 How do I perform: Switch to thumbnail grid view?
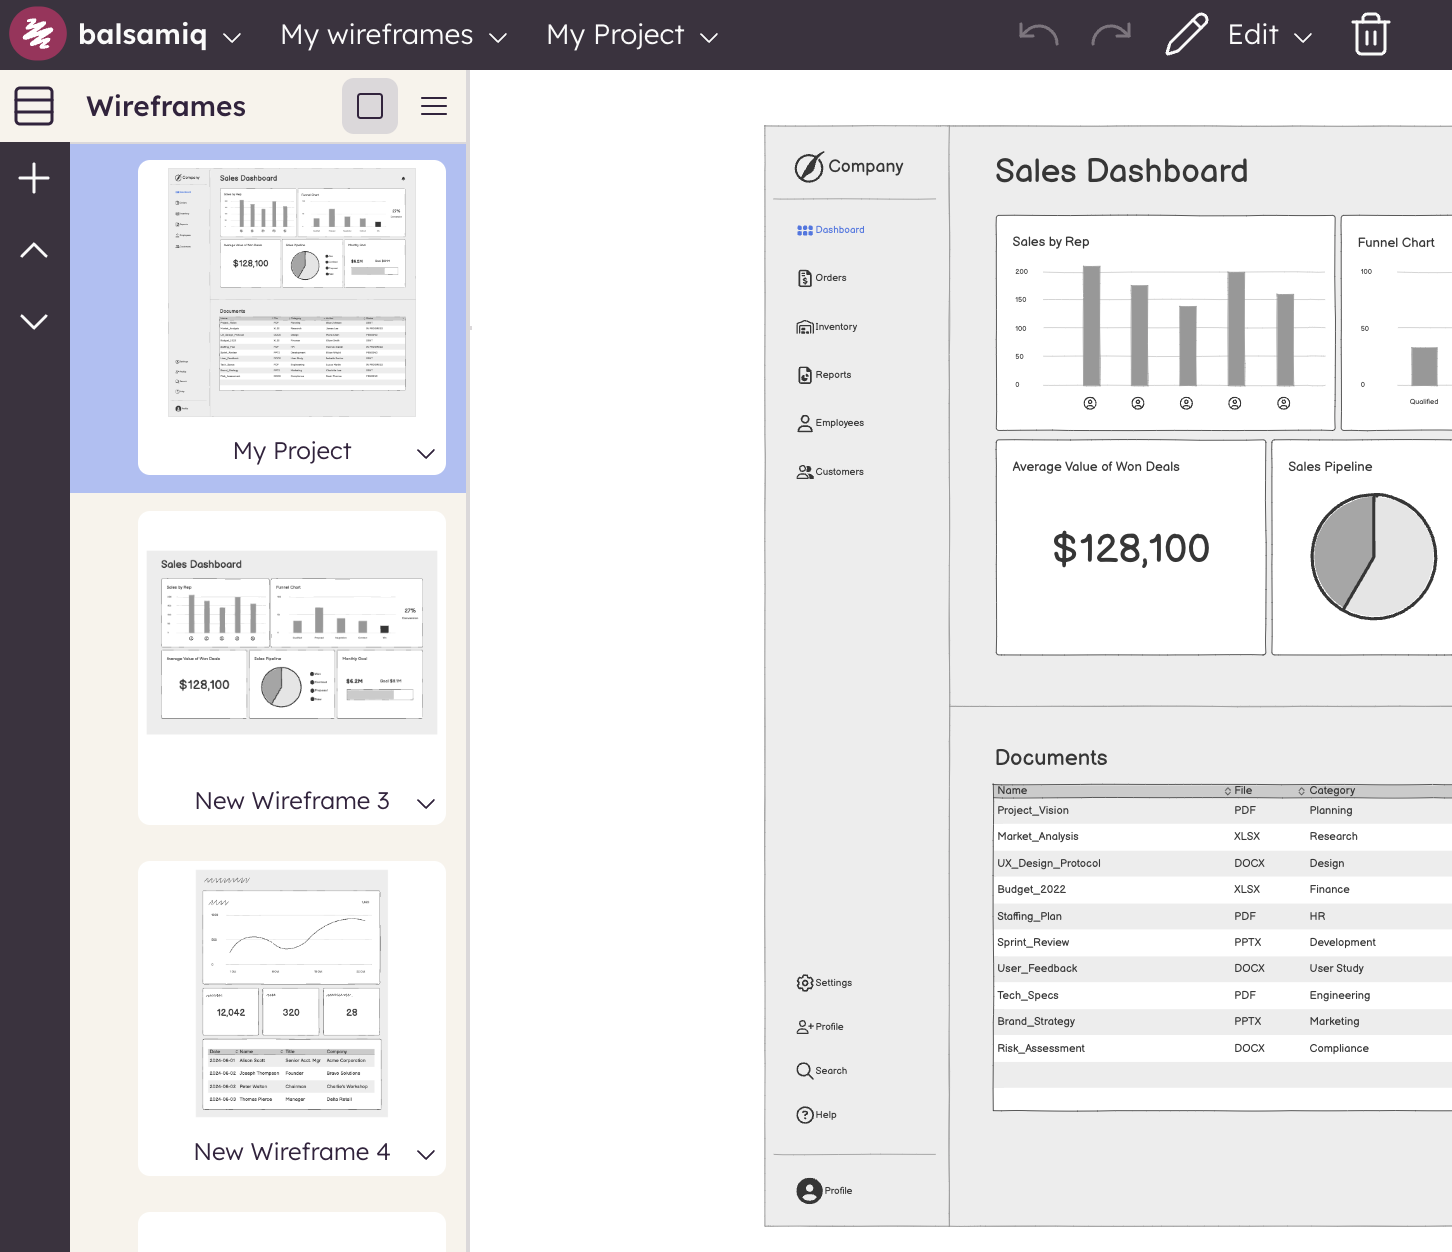click(370, 106)
